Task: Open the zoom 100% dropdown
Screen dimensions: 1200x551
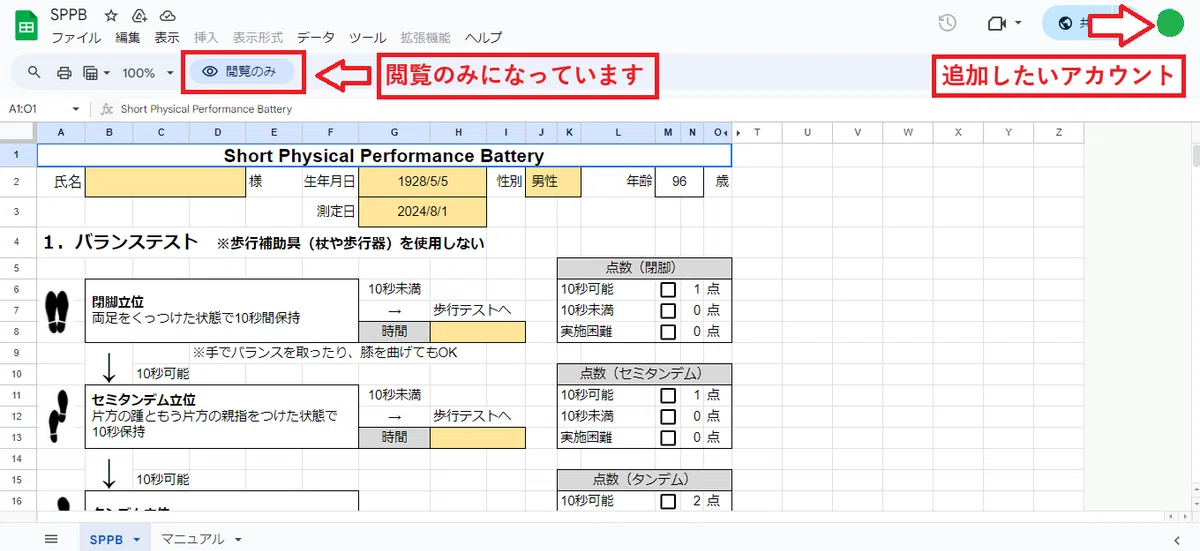Action: click(148, 72)
